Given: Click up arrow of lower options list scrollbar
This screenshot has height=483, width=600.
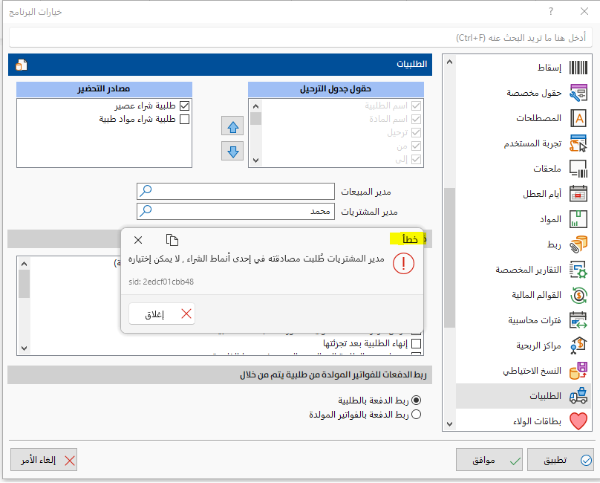Looking at the screenshot, I should (x=24, y=264).
